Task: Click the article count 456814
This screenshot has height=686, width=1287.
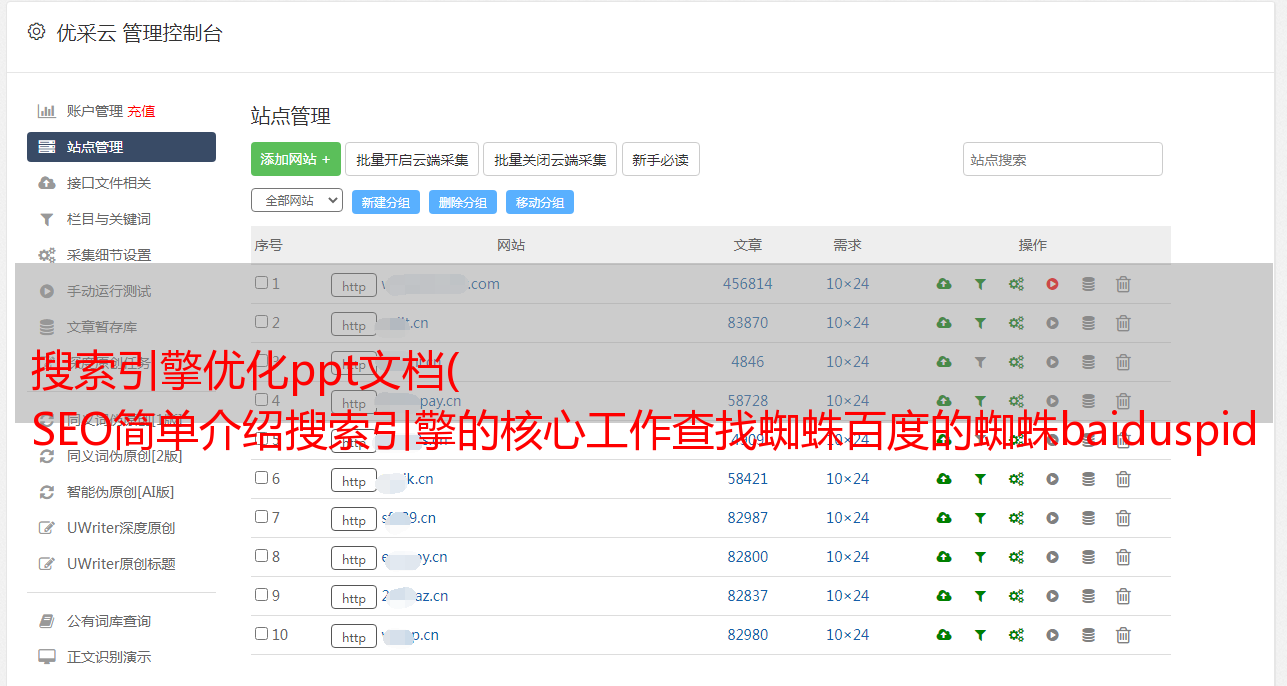Action: (x=748, y=284)
